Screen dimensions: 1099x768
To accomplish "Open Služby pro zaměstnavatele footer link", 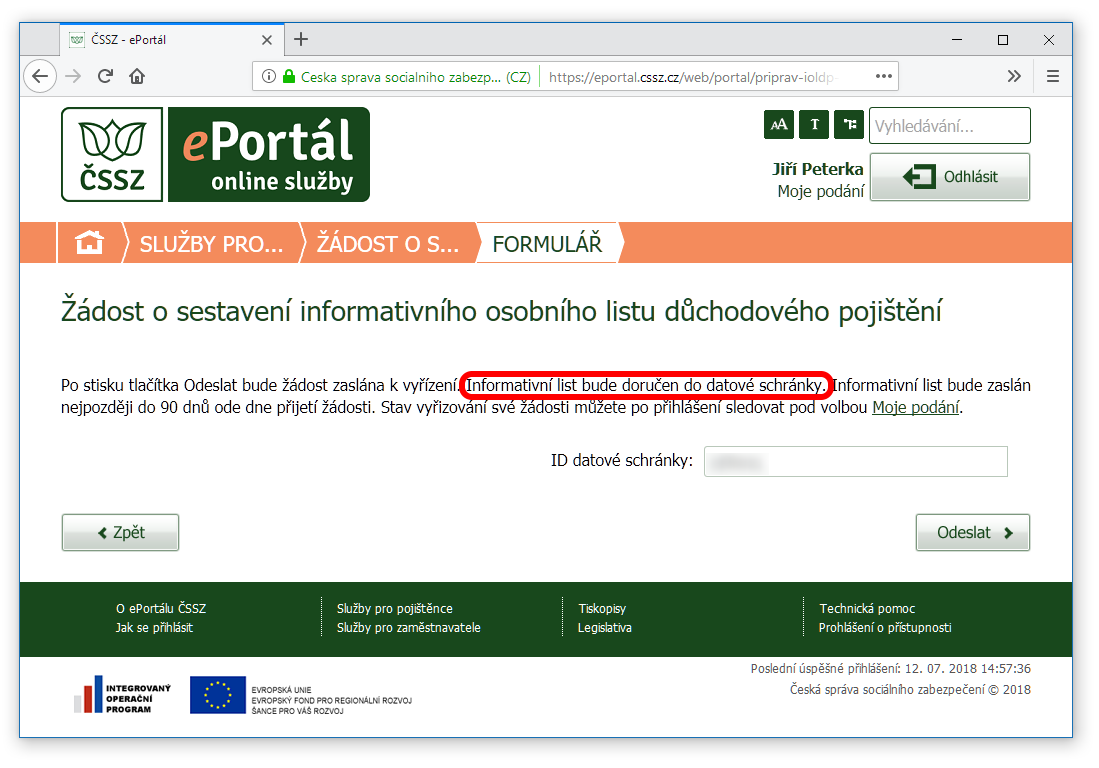I will (x=409, y=627).
